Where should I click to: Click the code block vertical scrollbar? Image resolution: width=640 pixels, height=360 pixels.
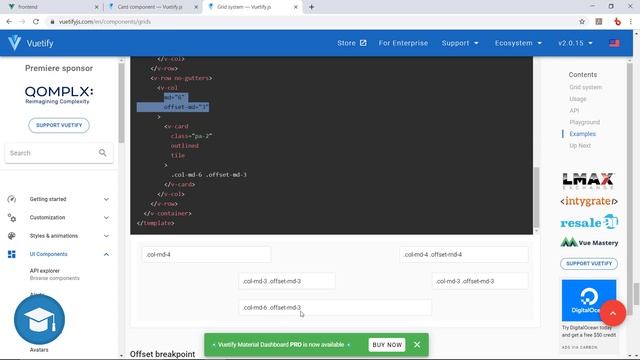point(536,198)
